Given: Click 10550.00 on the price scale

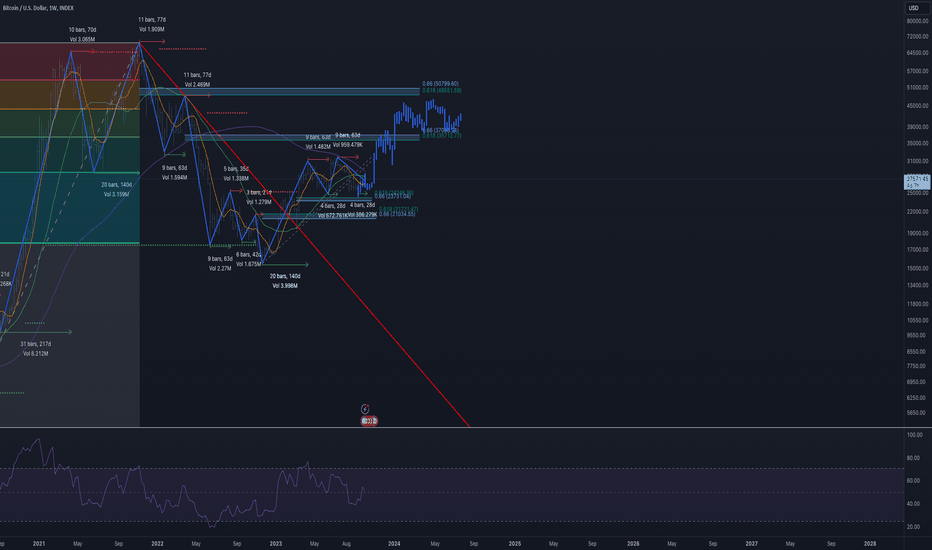Looking at the screenshot, I should coord(917,320).
